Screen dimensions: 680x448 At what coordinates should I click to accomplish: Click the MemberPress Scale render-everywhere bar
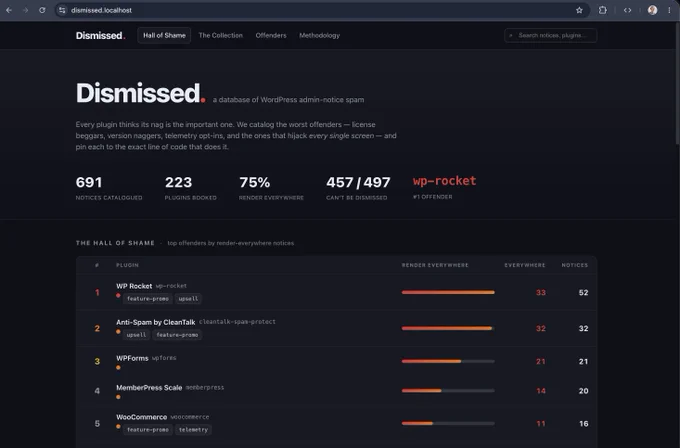pyautogui.click(x=448, y=391)
